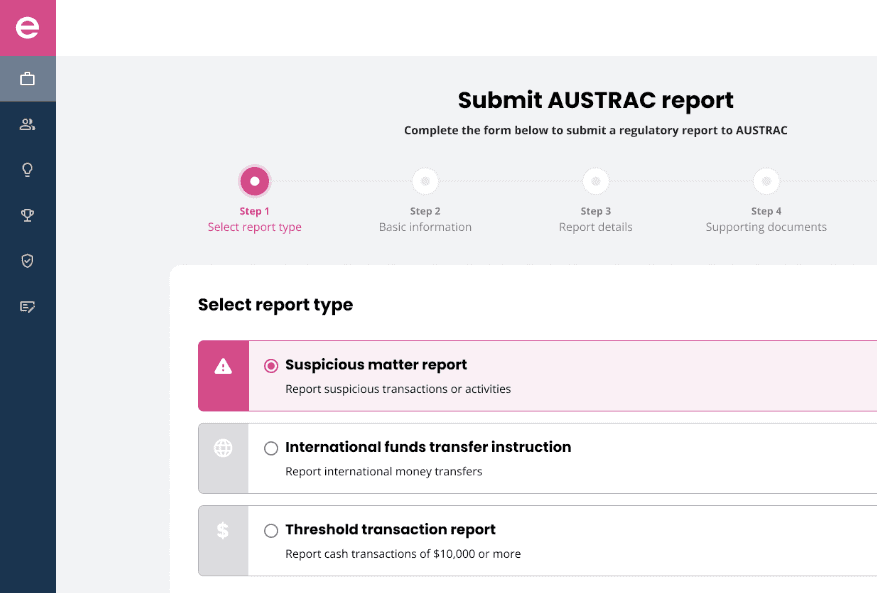877x593 pixels.
Task: Click the dollar sign icon on Threshold transaction
Action: 223,531
